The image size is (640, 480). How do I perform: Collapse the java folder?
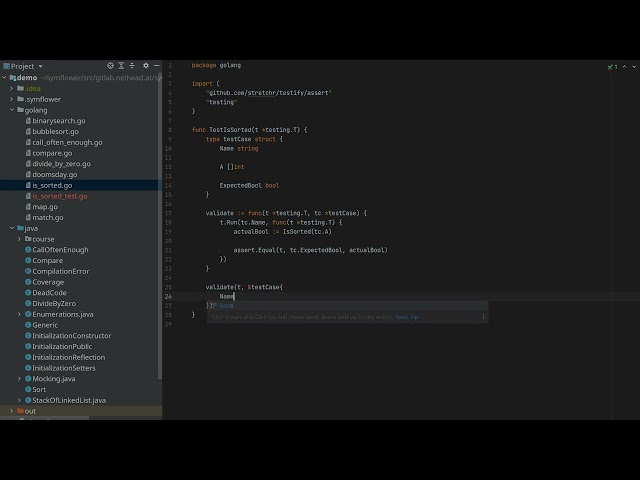point(12,228)
